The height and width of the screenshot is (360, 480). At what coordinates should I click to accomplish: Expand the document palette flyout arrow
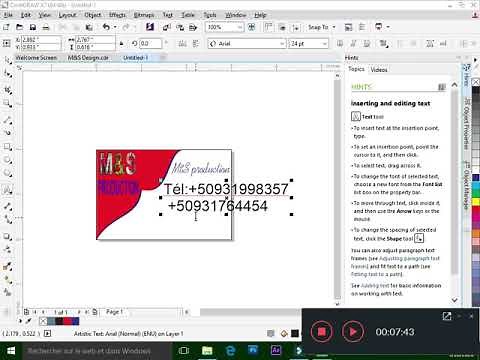(x=20, y=321)
